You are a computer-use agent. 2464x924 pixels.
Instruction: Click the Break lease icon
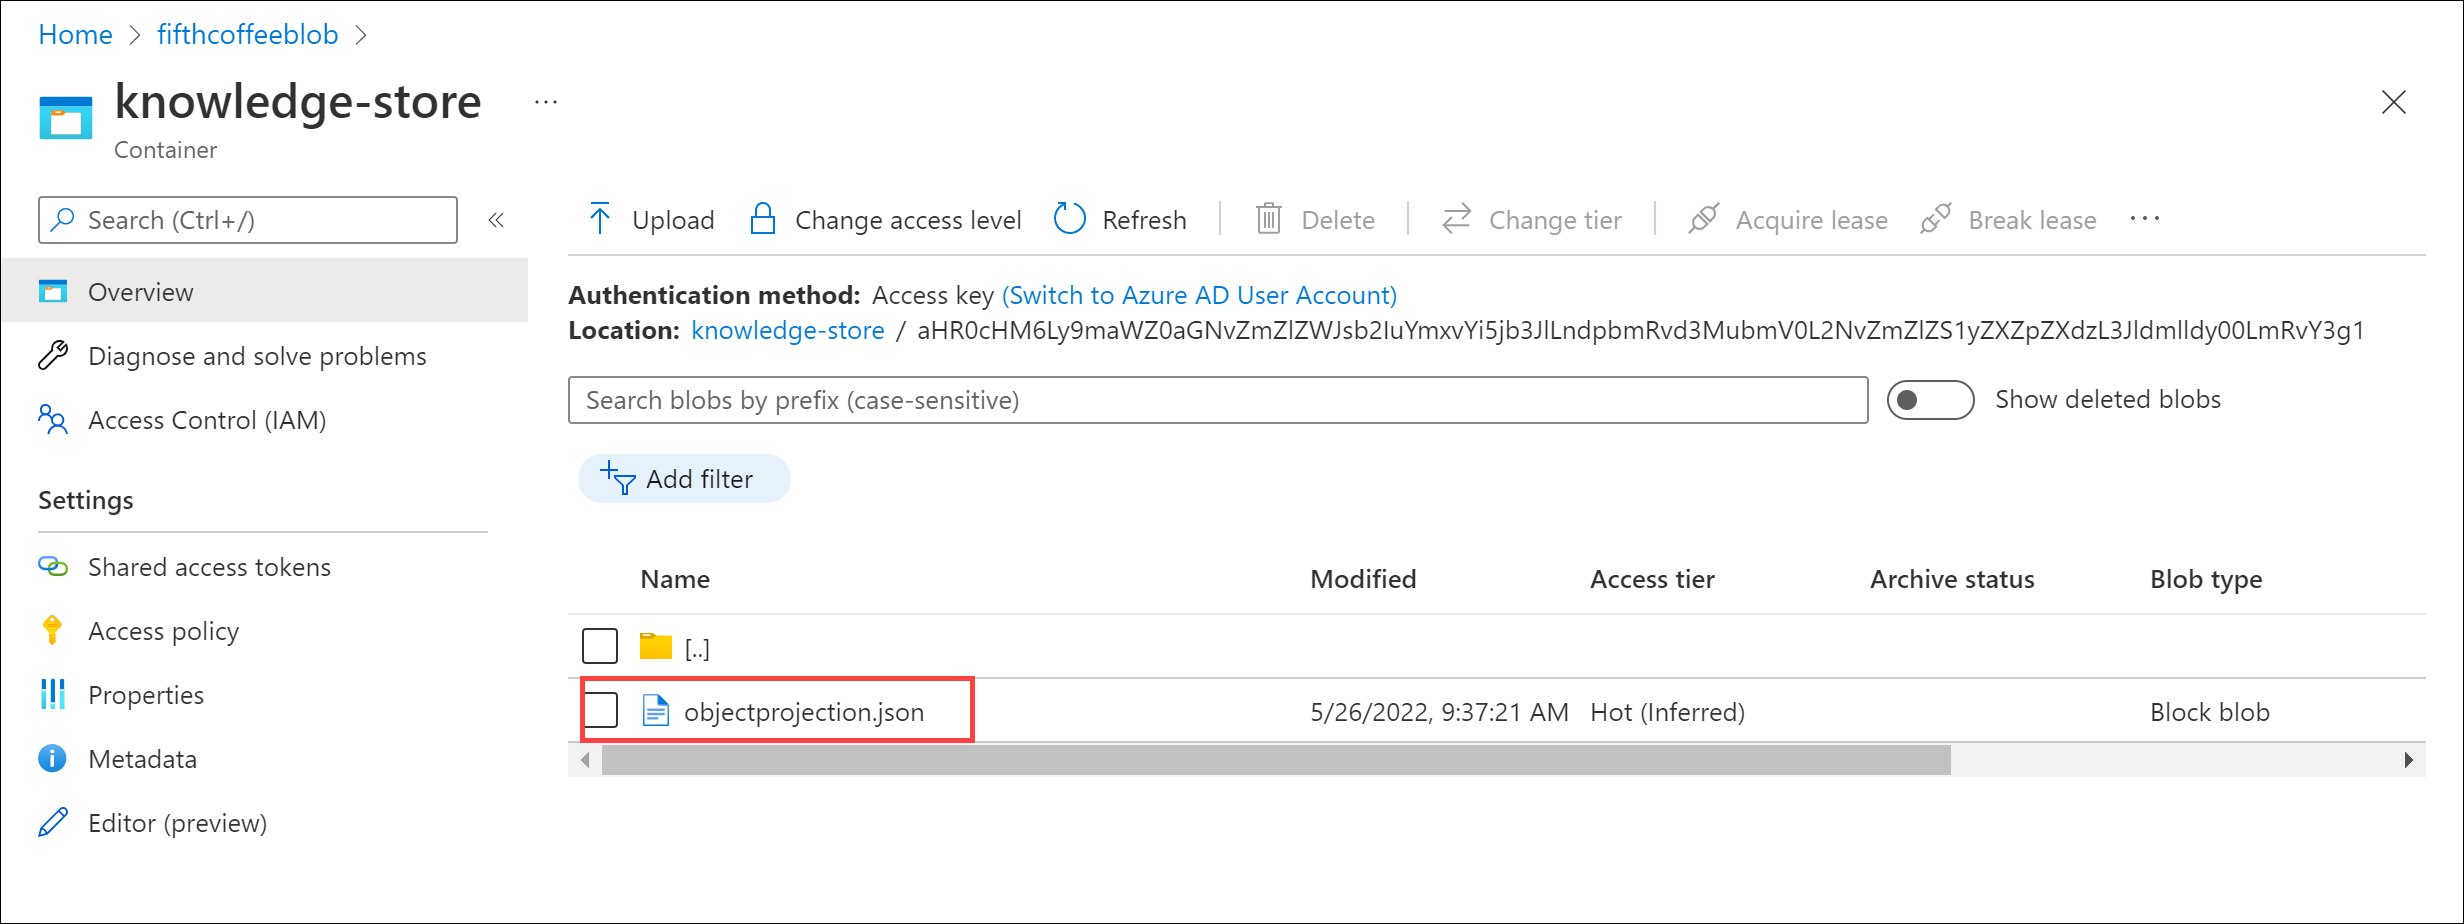click(x=1936, y=219)
